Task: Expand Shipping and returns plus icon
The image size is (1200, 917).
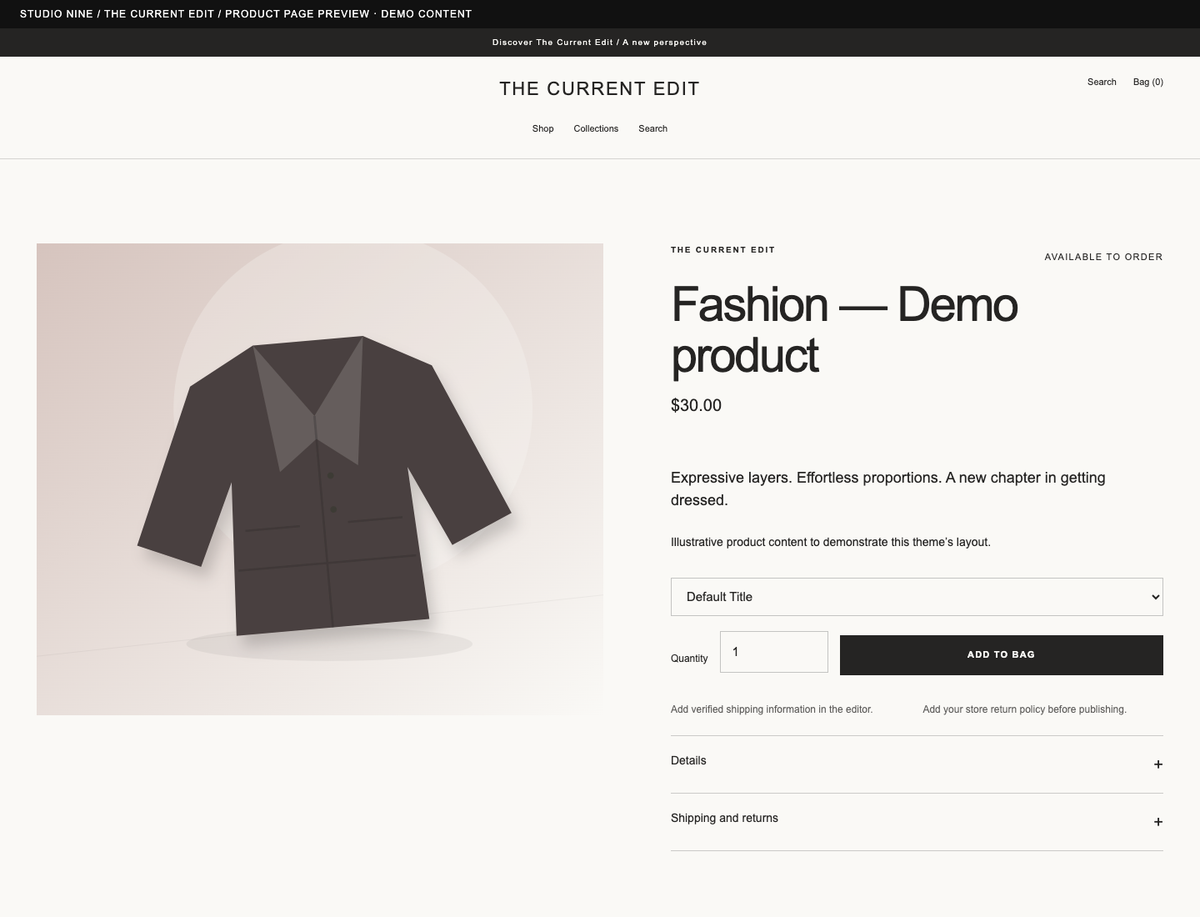Action: 1158,822
